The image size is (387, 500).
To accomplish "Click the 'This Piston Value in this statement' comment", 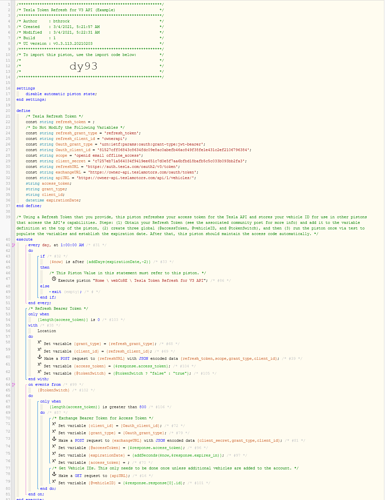I will pos(128,273).
